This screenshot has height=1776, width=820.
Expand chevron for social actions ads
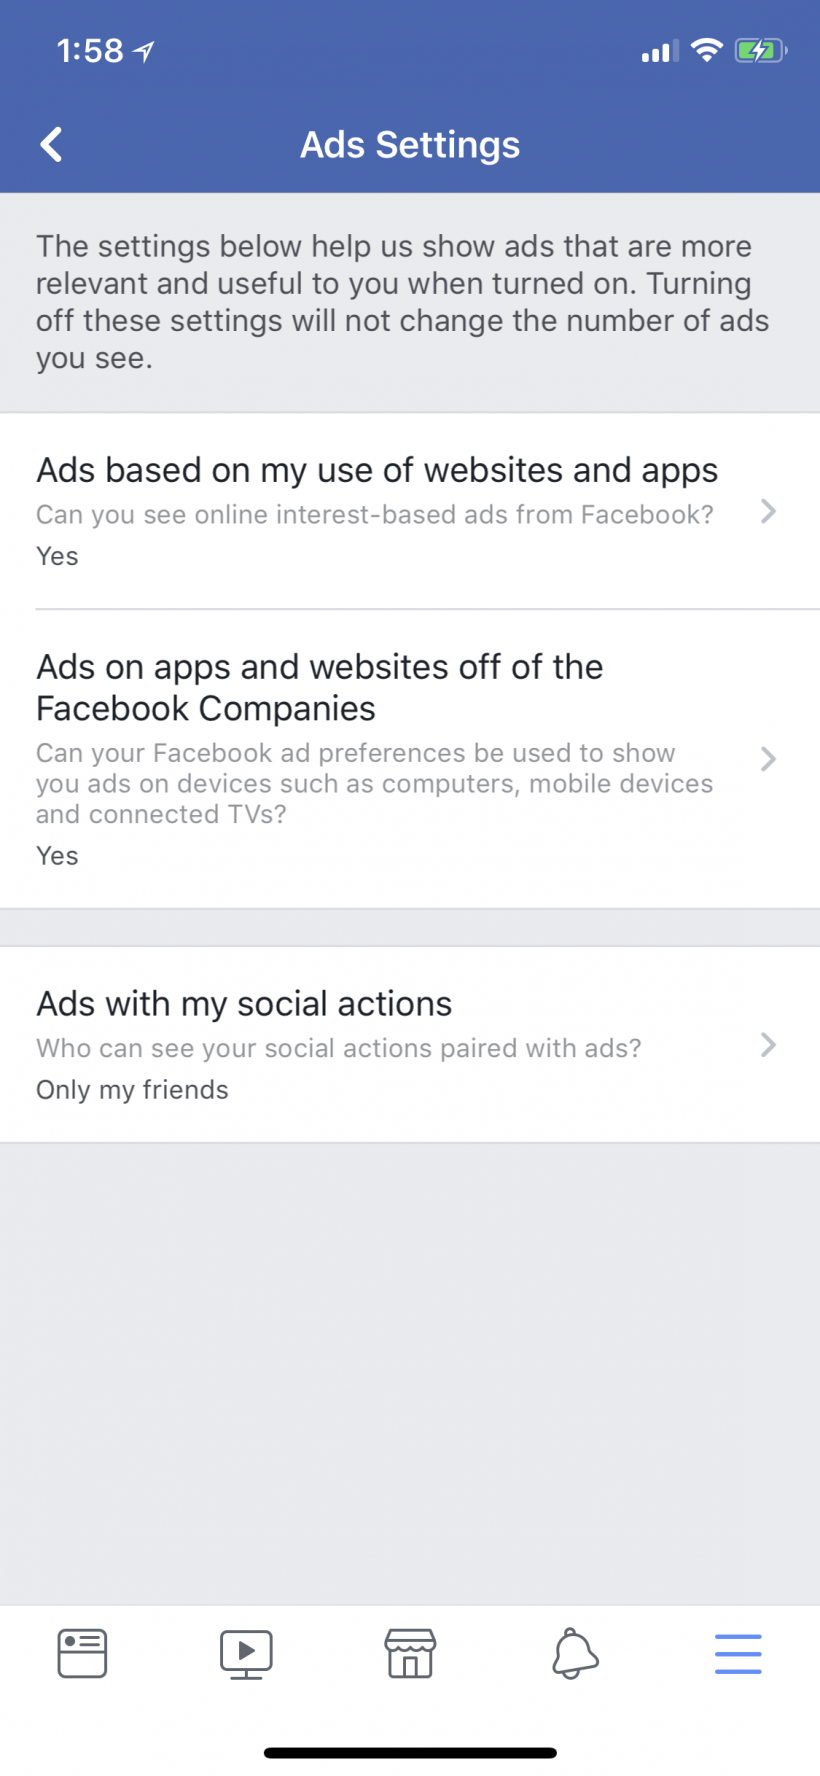coord(768,1045)
